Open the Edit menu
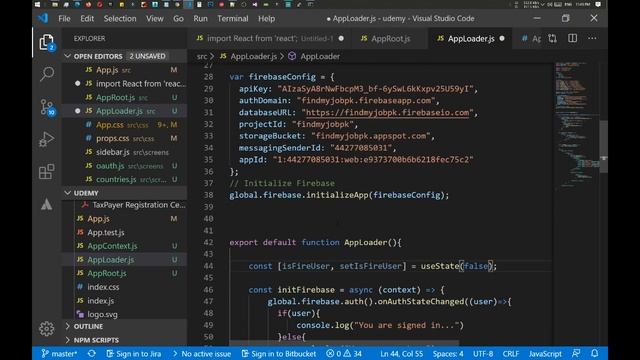Viewport: 640px width, 360px height. 87,19
